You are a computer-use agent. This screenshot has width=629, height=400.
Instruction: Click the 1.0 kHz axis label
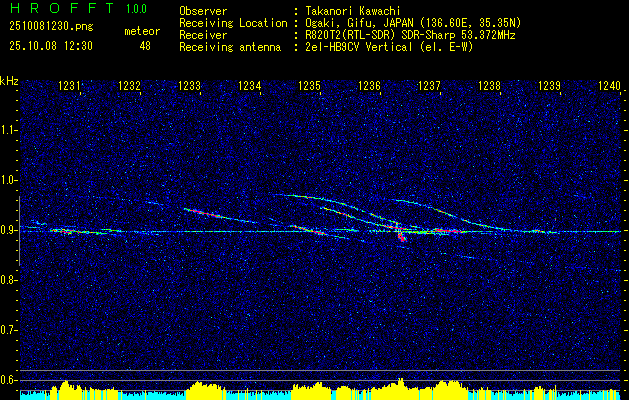7,180
